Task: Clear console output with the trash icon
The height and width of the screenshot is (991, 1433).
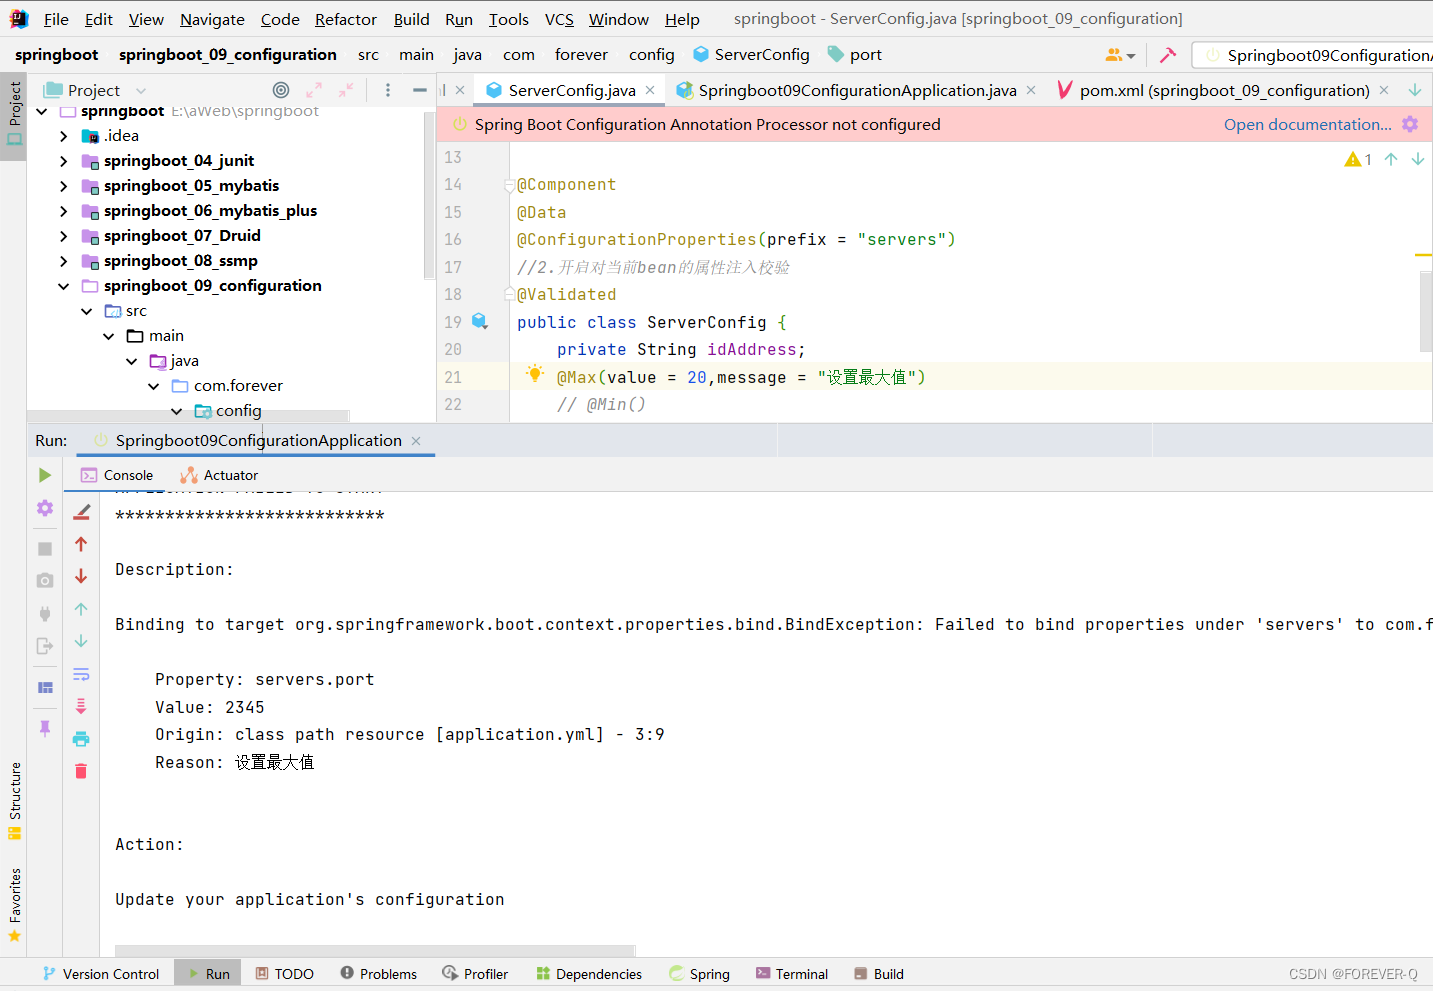Action: point(81,771)
